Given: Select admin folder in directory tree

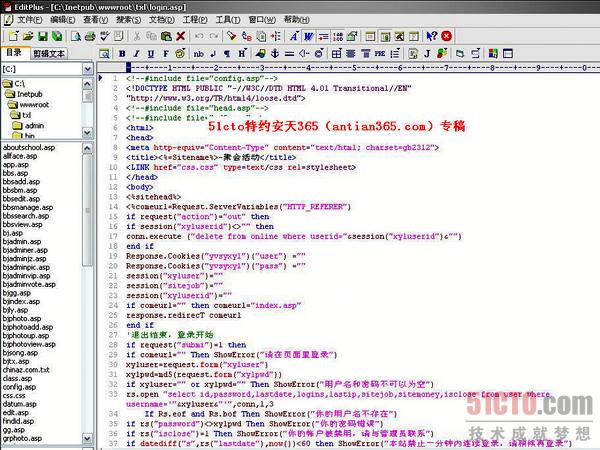Looking at the screenshot, I should click(x=34, y=126).
